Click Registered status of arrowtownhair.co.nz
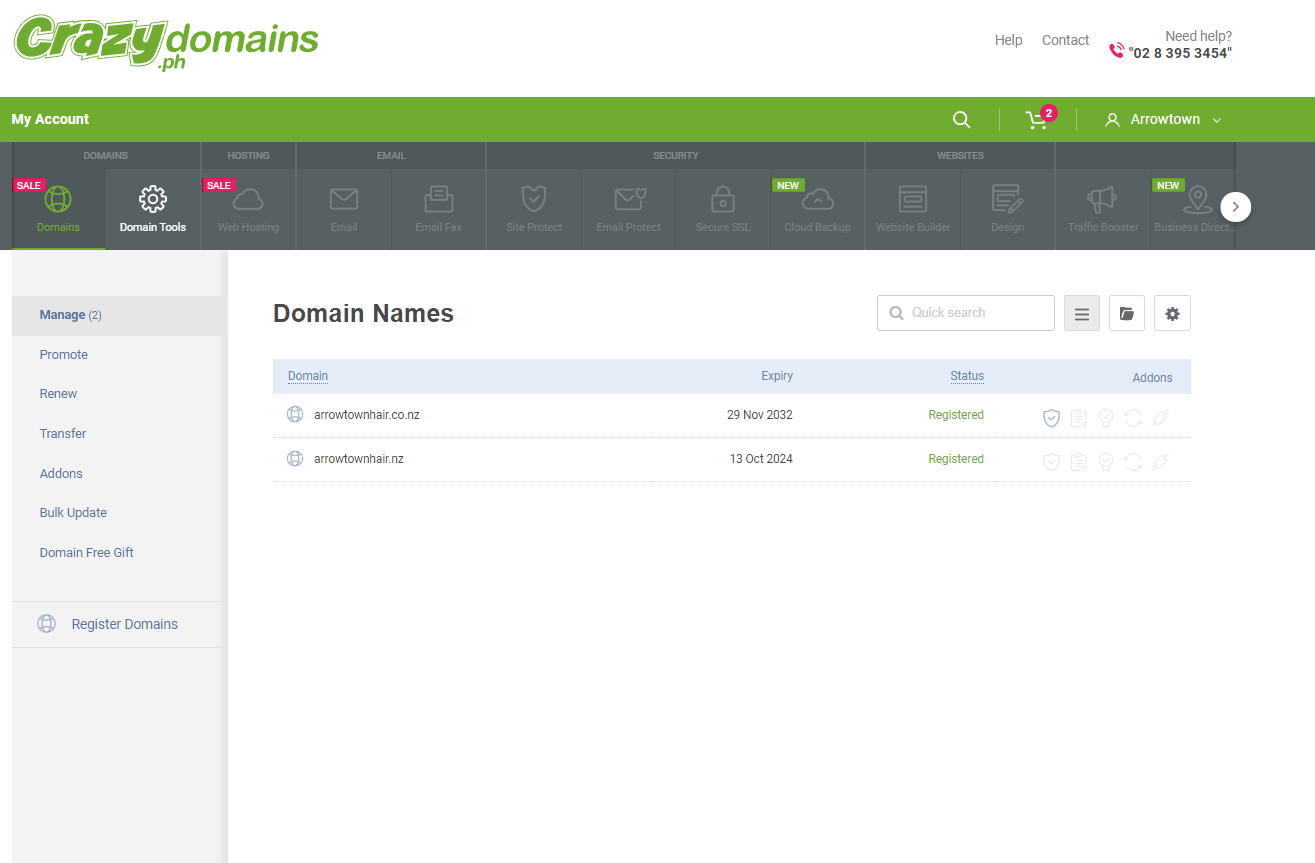This screenshot has height=863, width=1315. pyautogui.click(x=956, y=415)
